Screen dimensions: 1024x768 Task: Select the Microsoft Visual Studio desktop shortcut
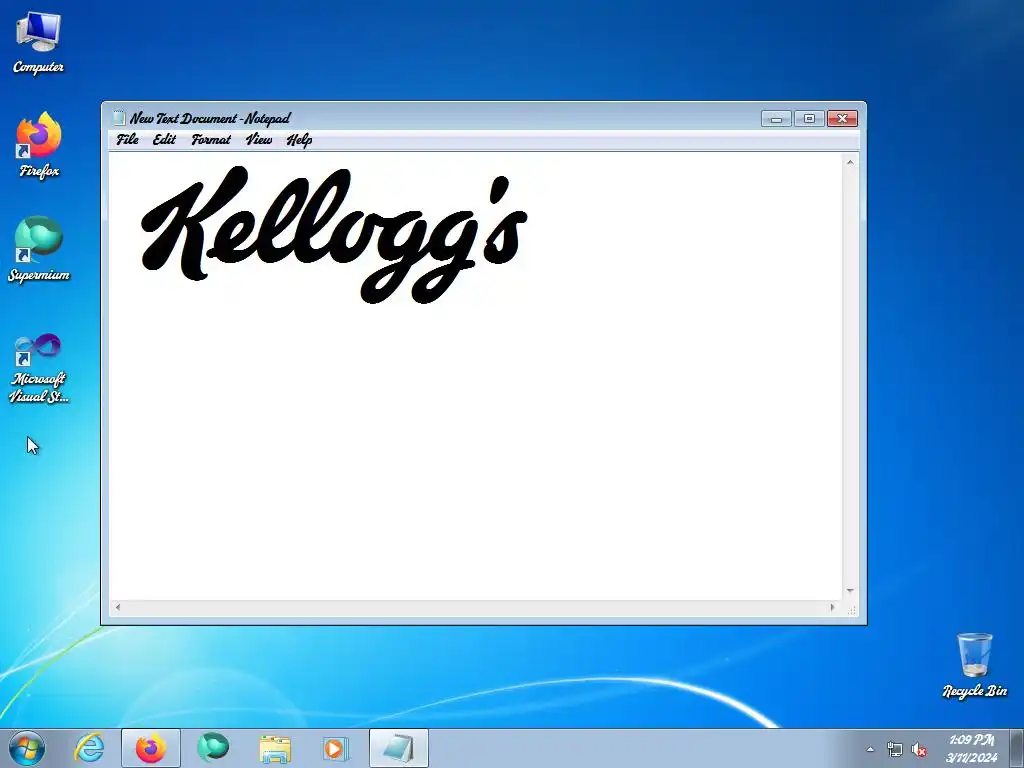(x=39, y=368)
